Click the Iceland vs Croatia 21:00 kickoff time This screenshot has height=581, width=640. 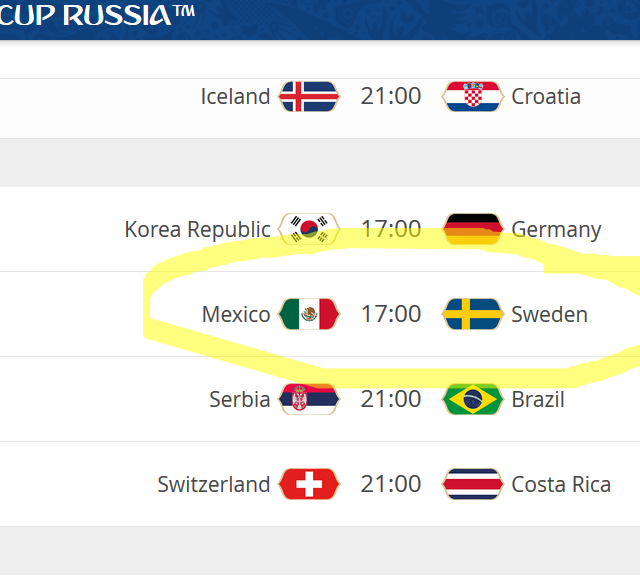pos(391,97)
